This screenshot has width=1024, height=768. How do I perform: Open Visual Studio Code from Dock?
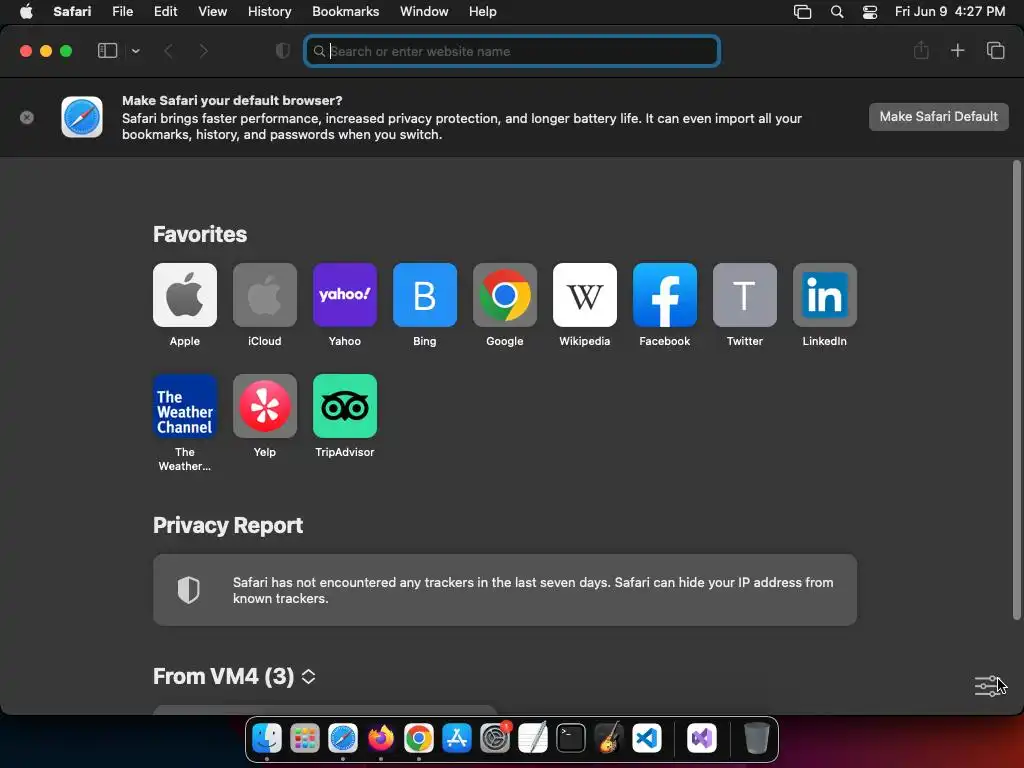[x=647, y=739]
